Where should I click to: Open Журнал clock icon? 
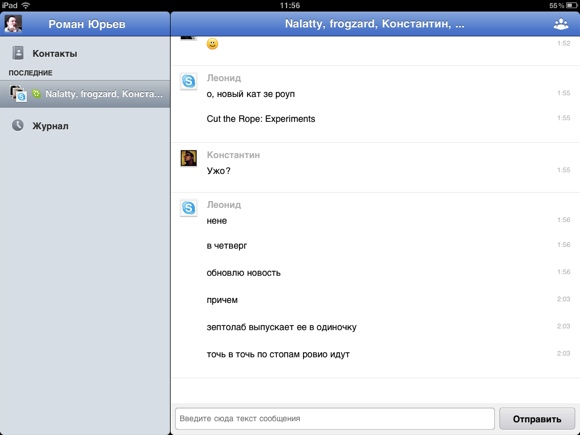tap(17, 125)
